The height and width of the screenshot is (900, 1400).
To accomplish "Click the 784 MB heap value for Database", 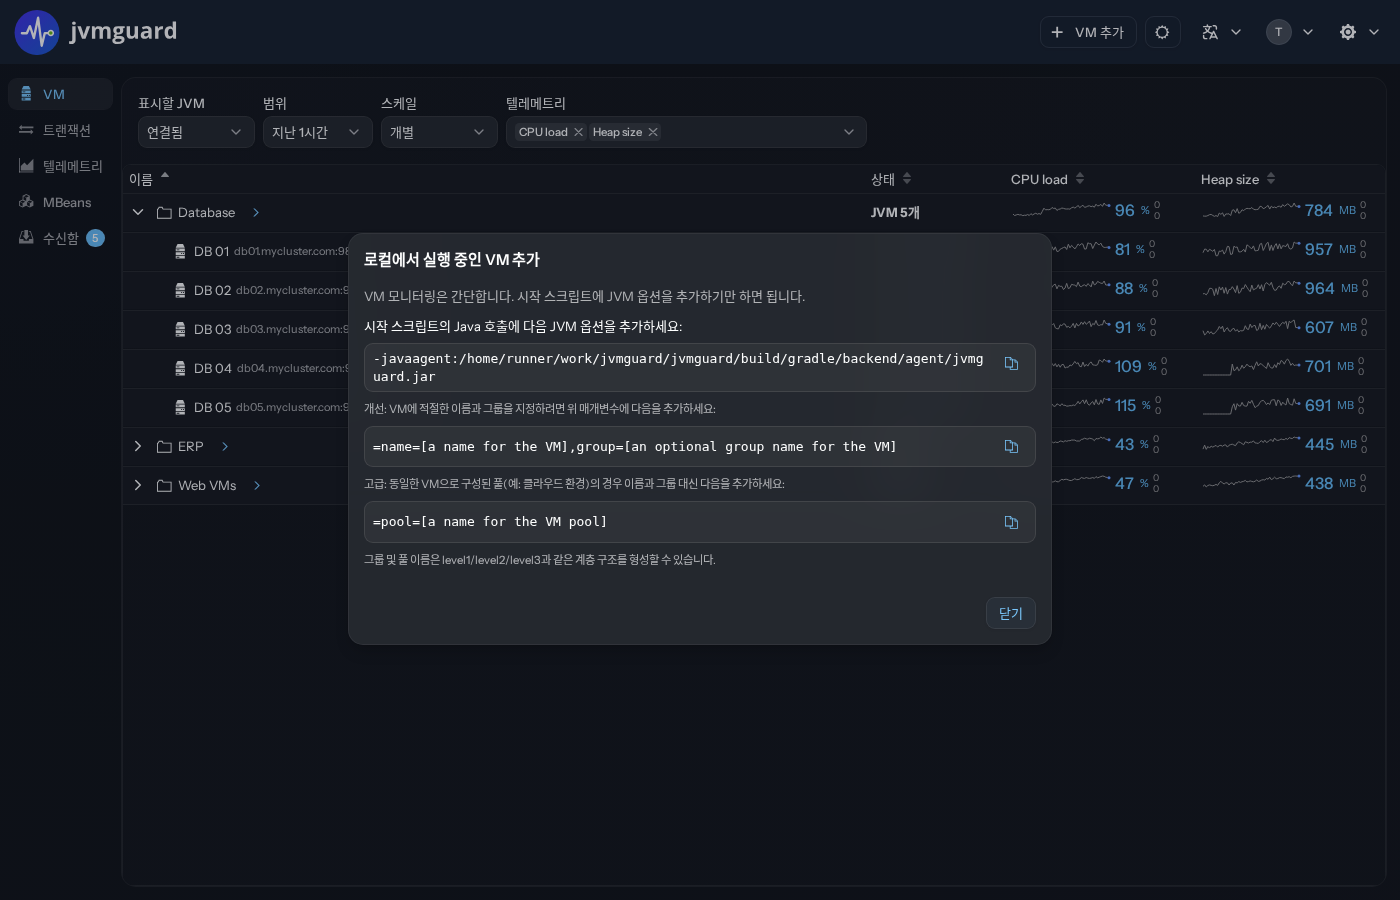I will 1330,210.
